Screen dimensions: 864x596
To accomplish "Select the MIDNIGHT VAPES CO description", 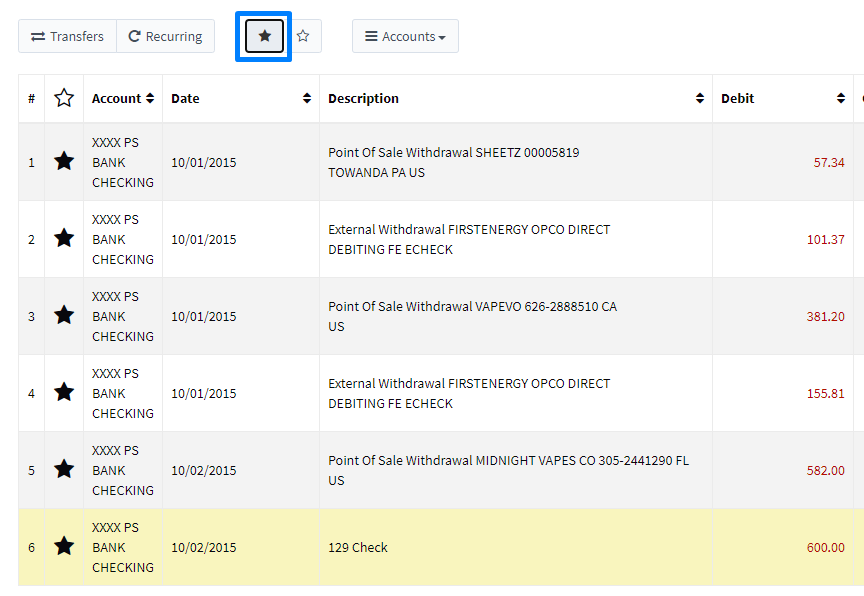I will [509, 470].
